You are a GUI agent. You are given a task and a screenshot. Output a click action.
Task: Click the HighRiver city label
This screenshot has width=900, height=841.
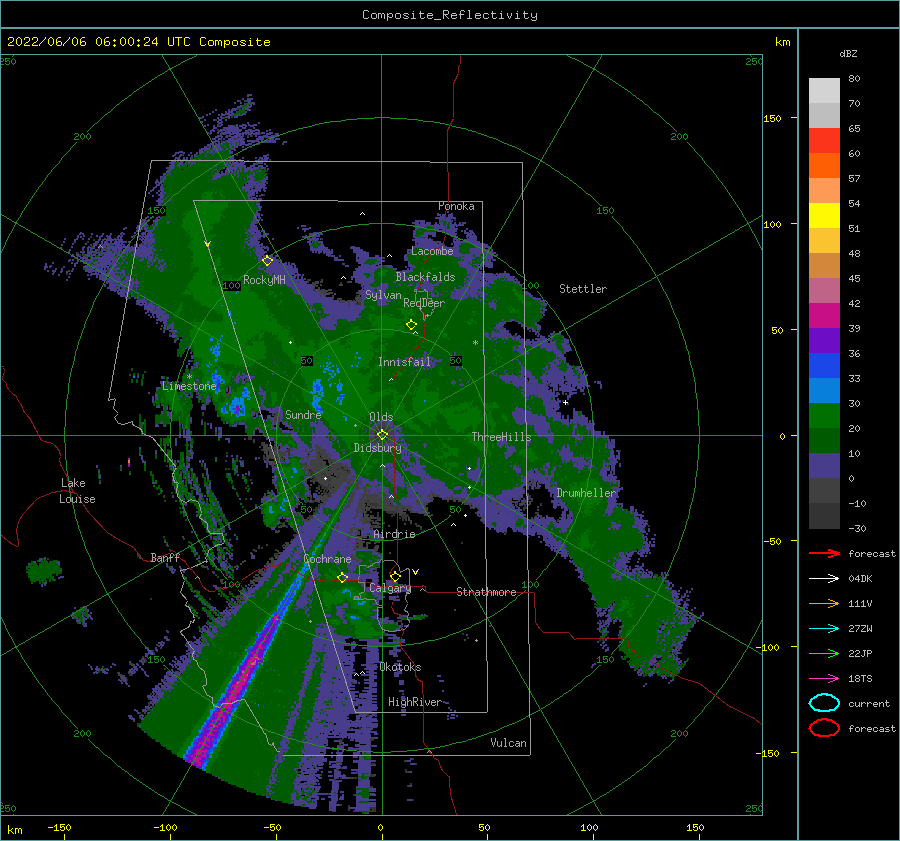coord(414,702)
